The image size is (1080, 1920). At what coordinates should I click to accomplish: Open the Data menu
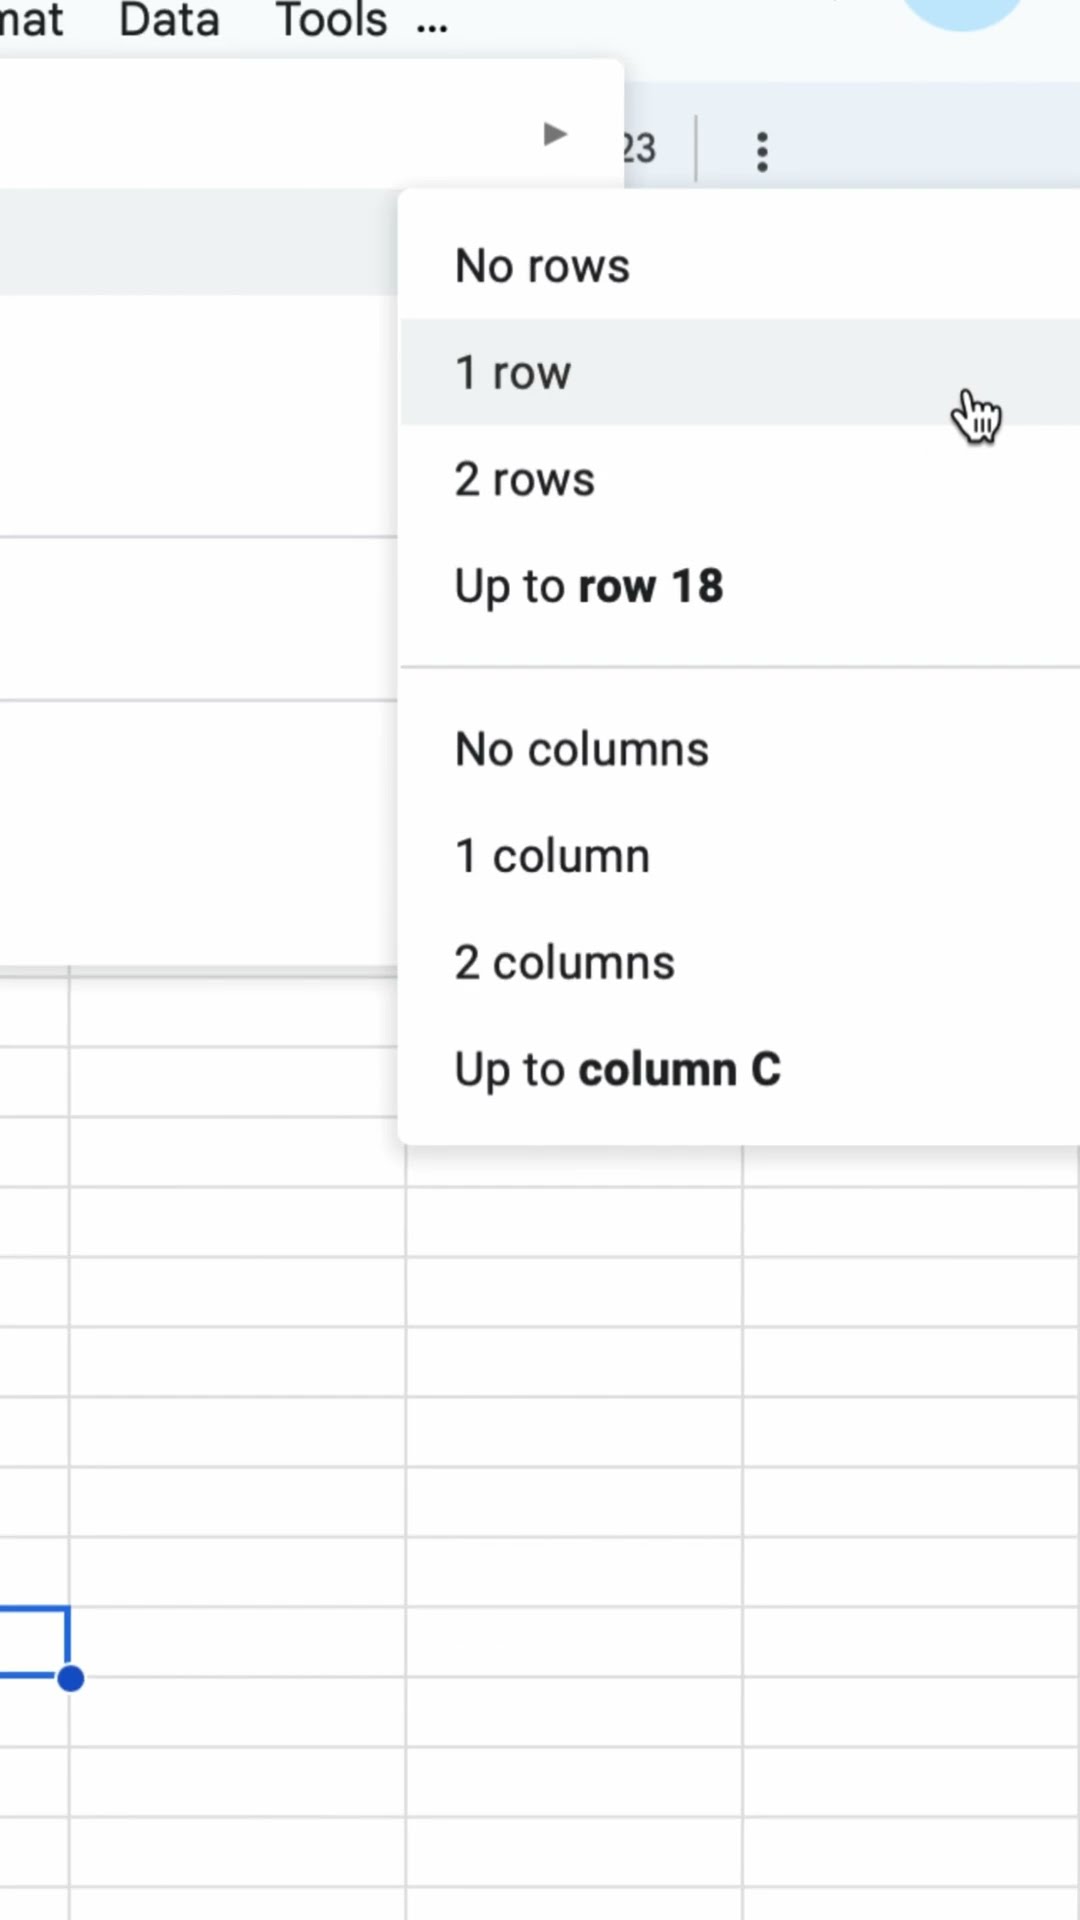click(x=169, y=20)
